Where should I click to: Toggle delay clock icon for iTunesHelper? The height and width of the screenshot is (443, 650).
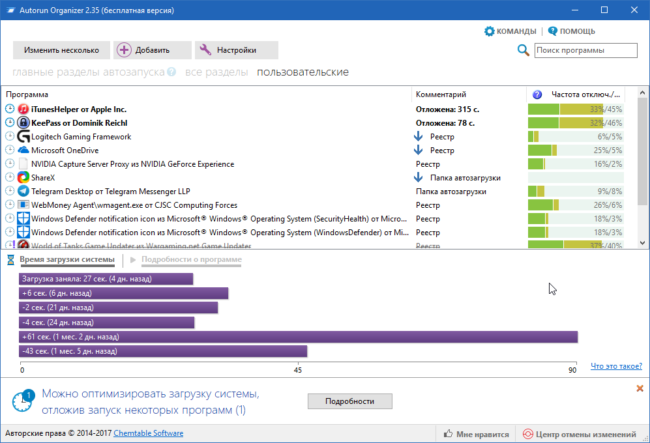click(10, 109)
